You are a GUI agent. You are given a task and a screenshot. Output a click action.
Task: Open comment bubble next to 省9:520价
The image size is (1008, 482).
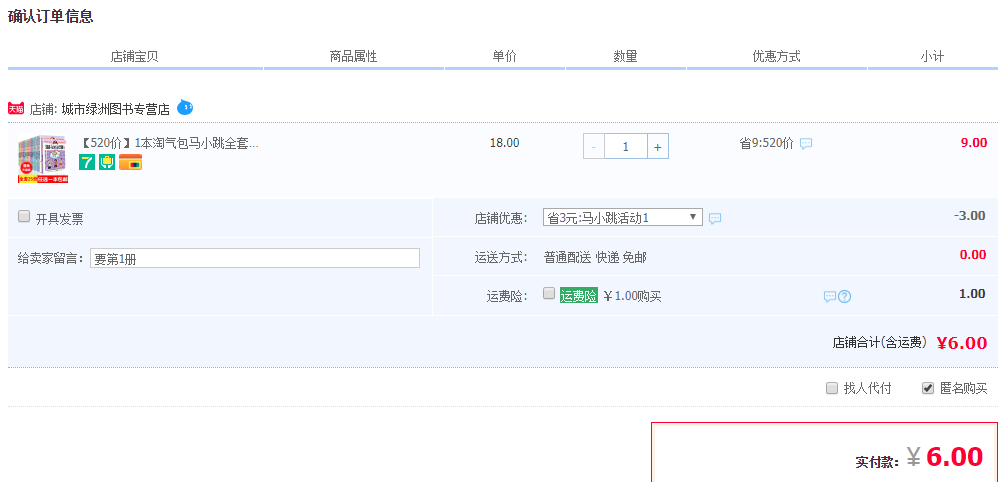coord(806,143)
